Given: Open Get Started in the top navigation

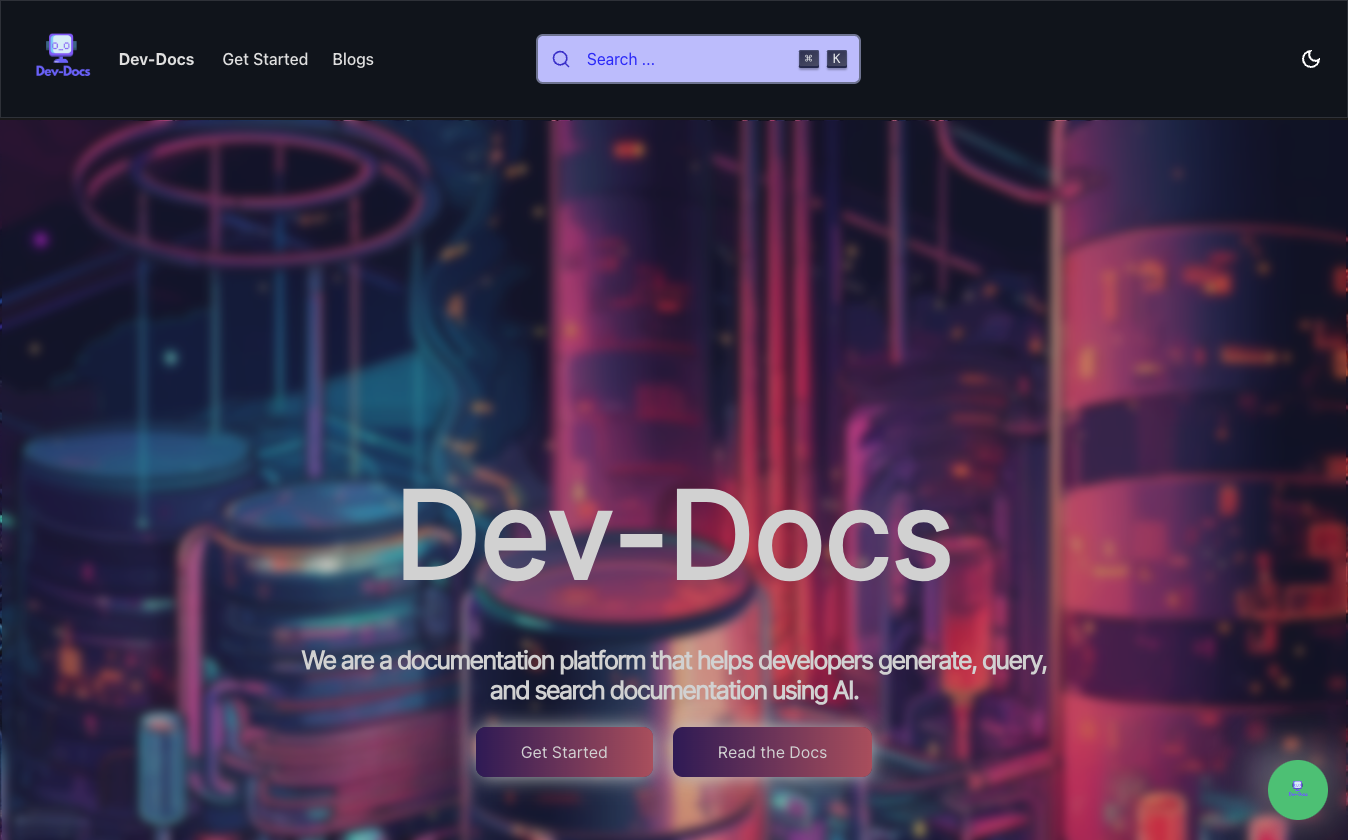Looking at the screenshot, I should [x=265, y=59].
